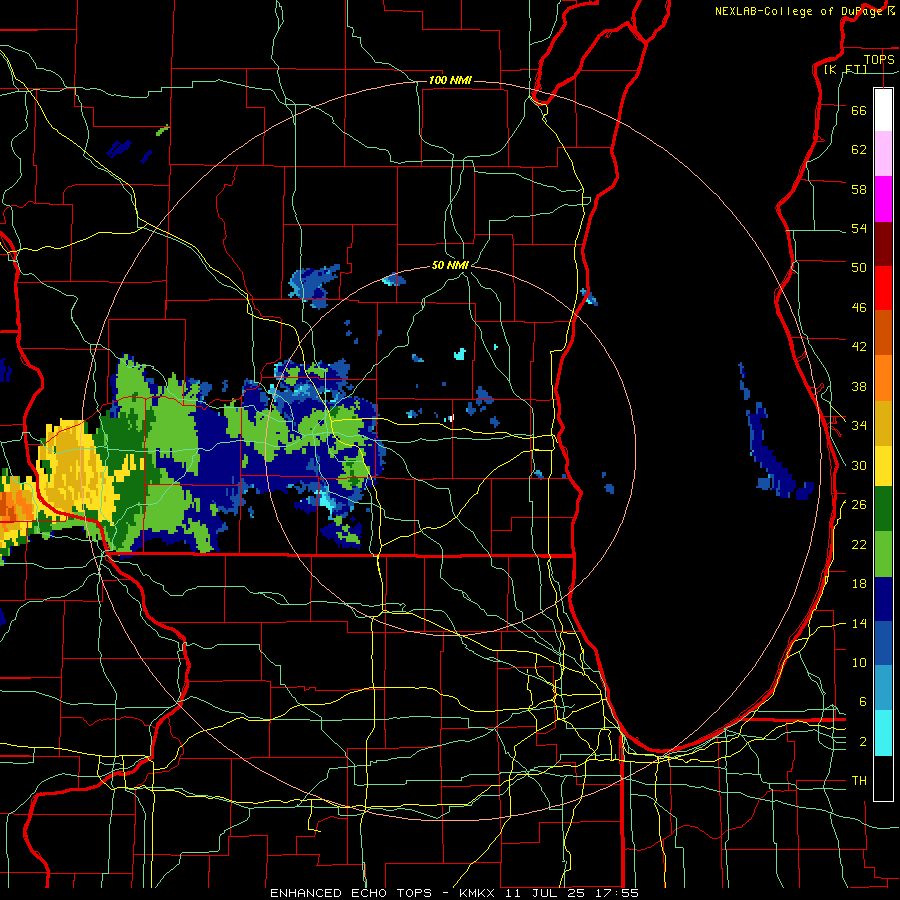The height and width of the screenshot is (900, 900).
Task: Click the '30' legend value
Action: [x=859, y=465]
